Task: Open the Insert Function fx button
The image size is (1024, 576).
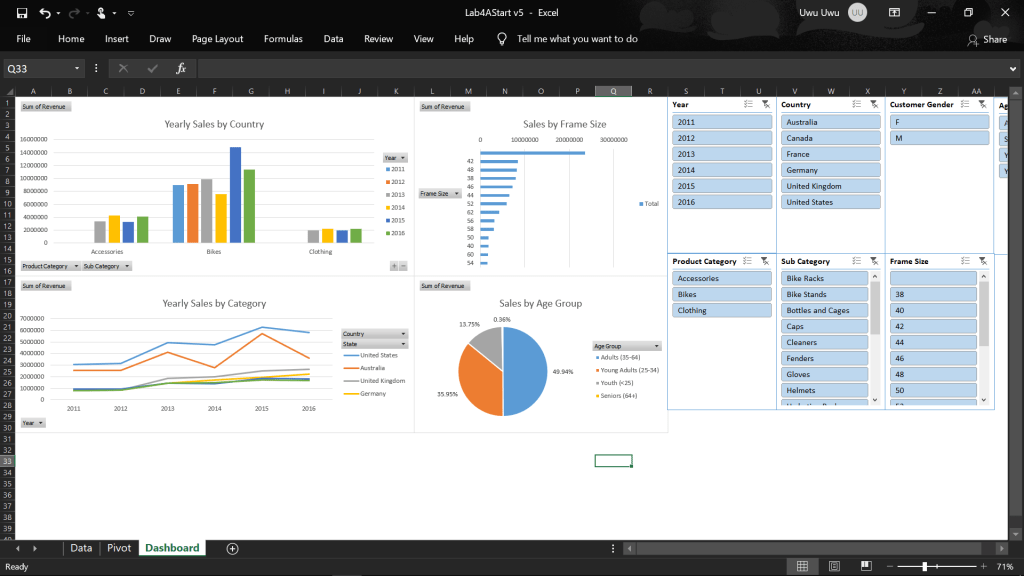Action: click(x=181, y=68)
